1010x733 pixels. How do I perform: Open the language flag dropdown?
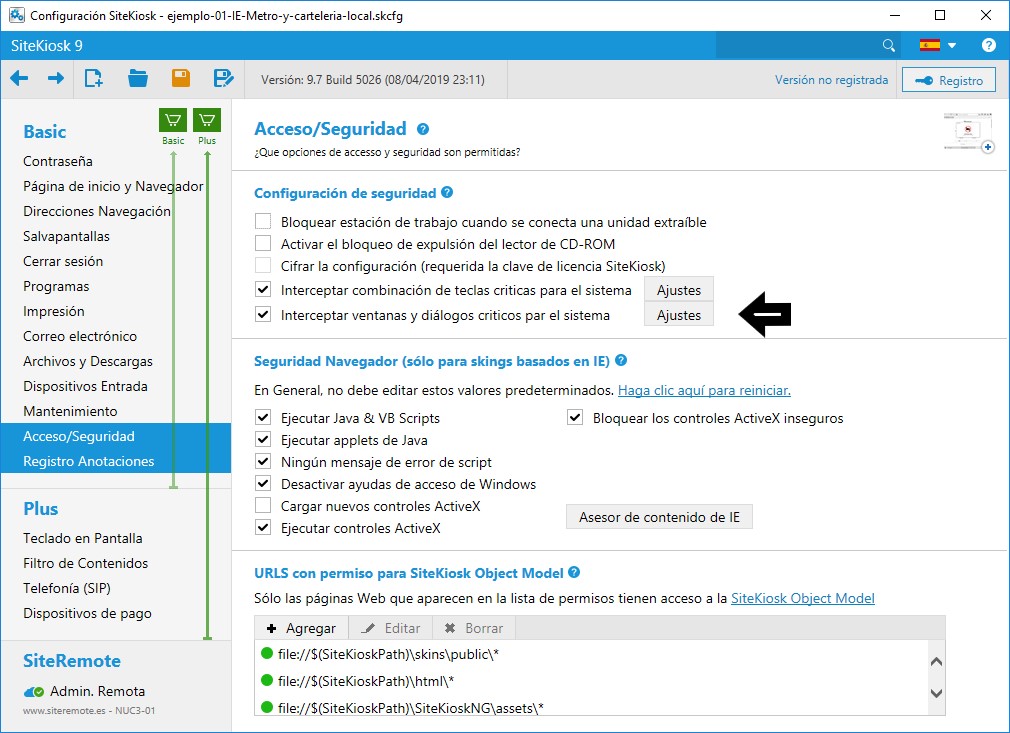click(938, 45)
